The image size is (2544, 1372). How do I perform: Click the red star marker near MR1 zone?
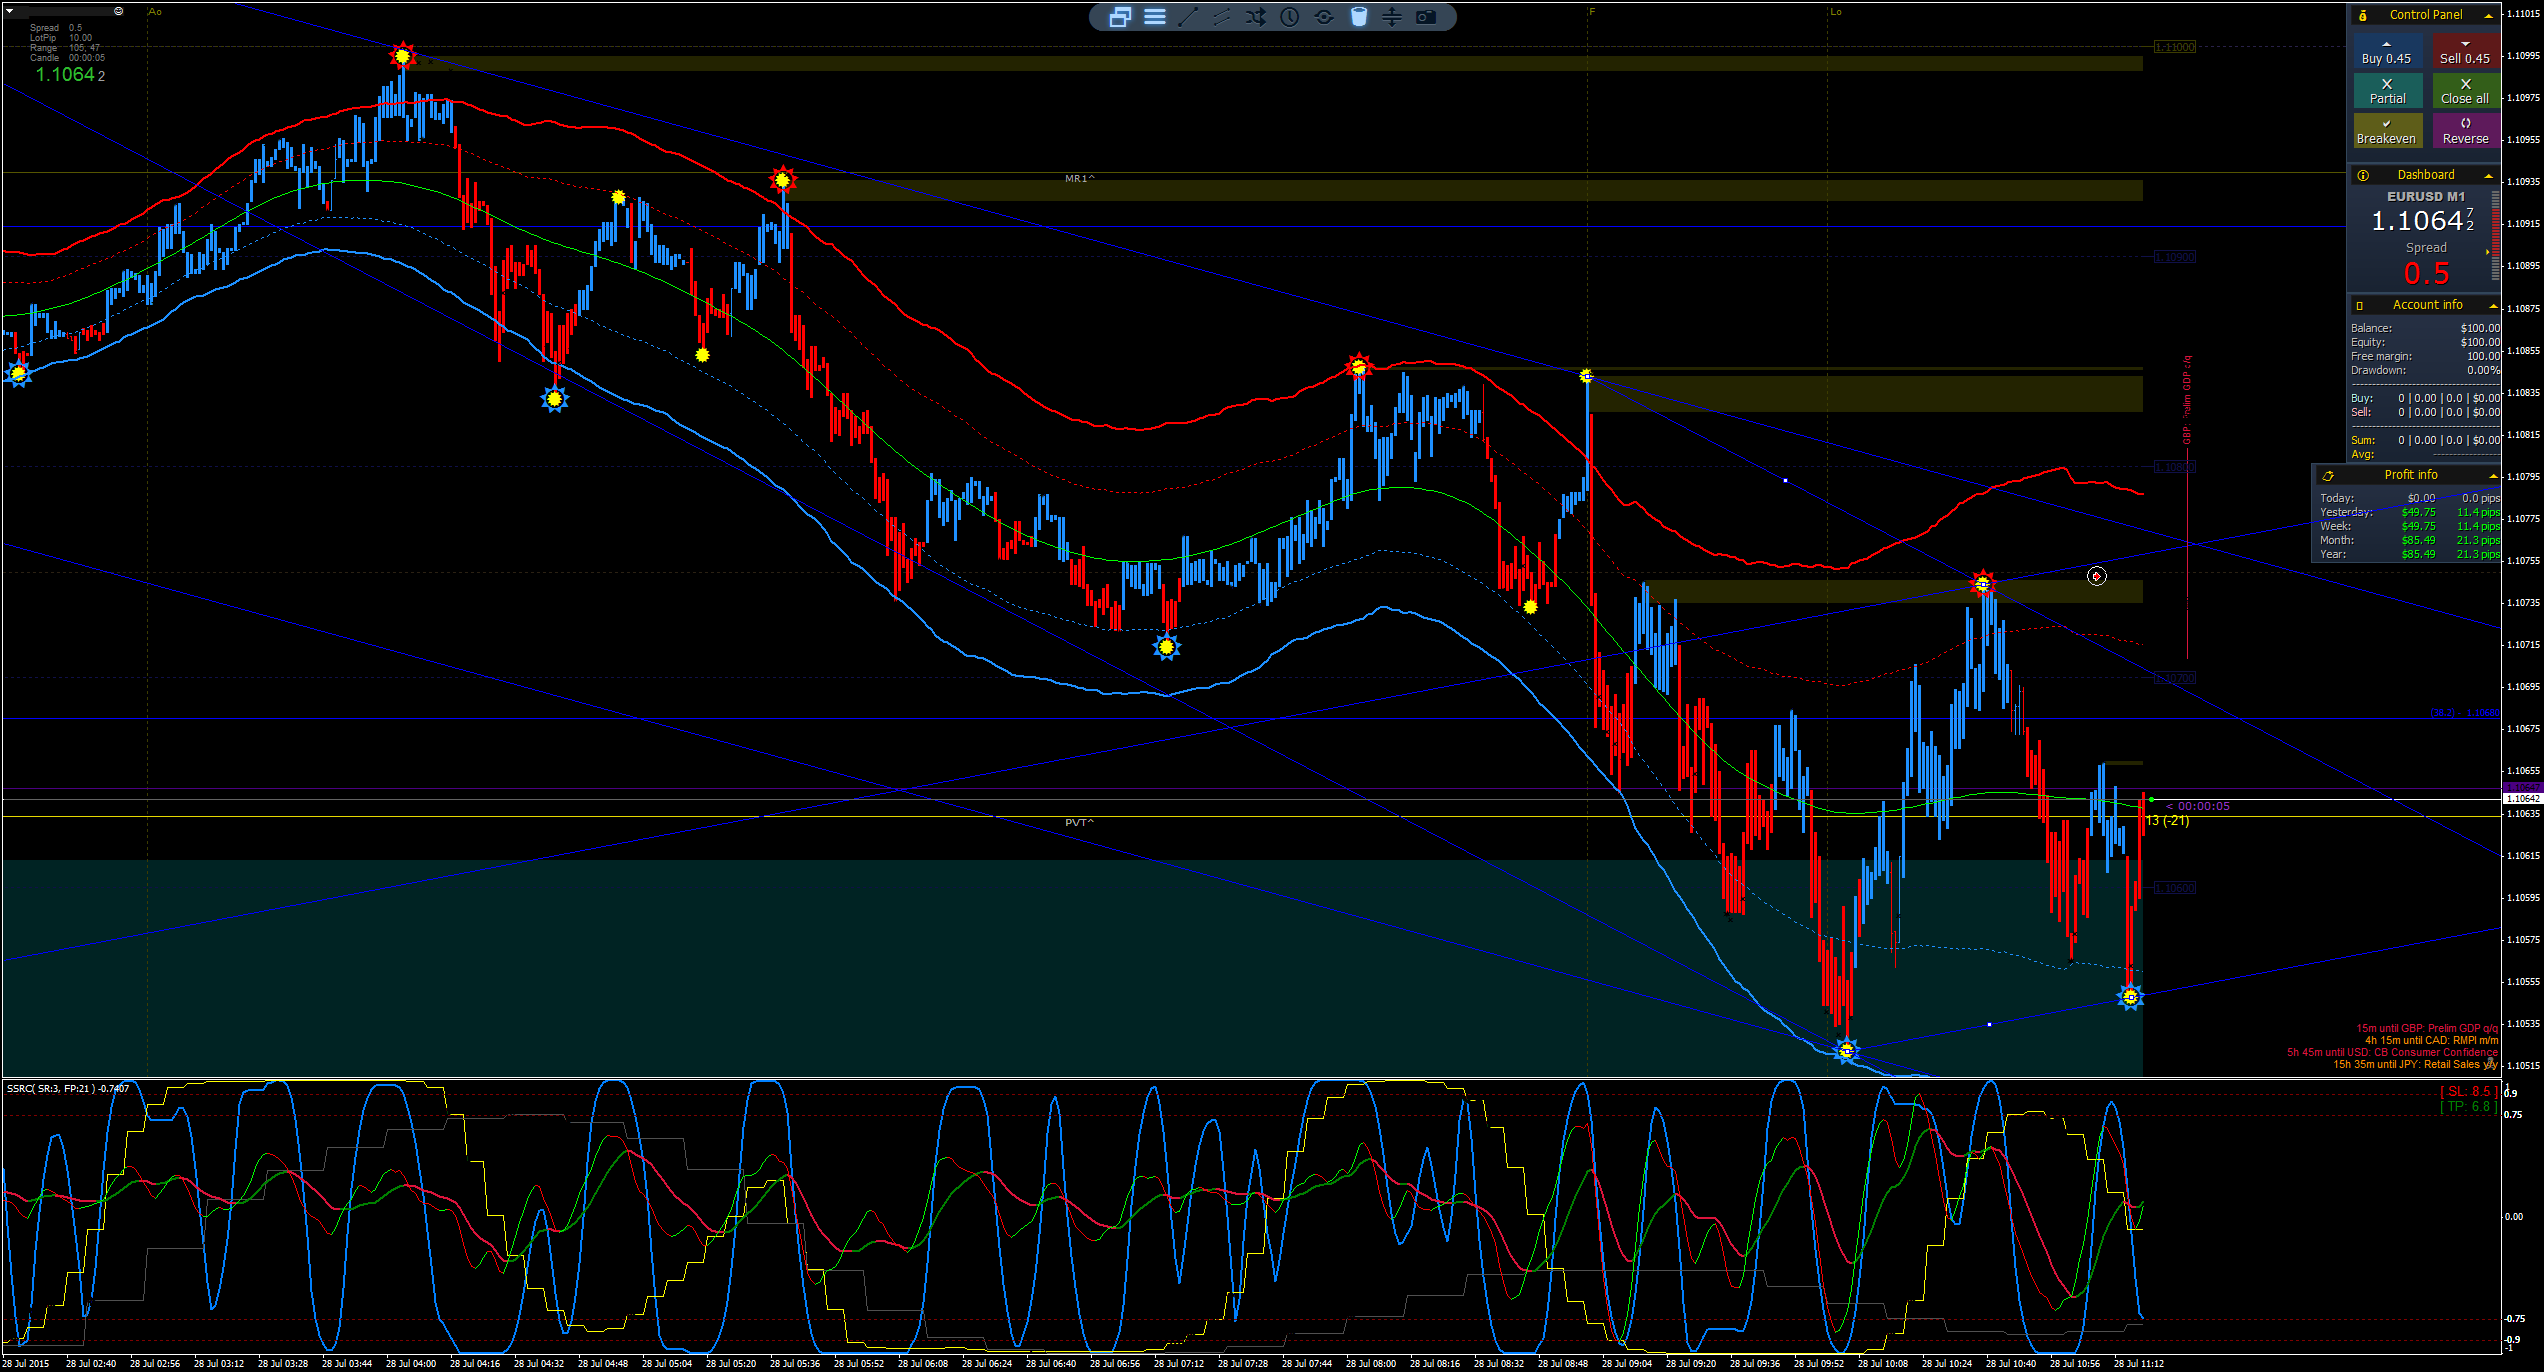pyautogui.click(x=782, y=180)
